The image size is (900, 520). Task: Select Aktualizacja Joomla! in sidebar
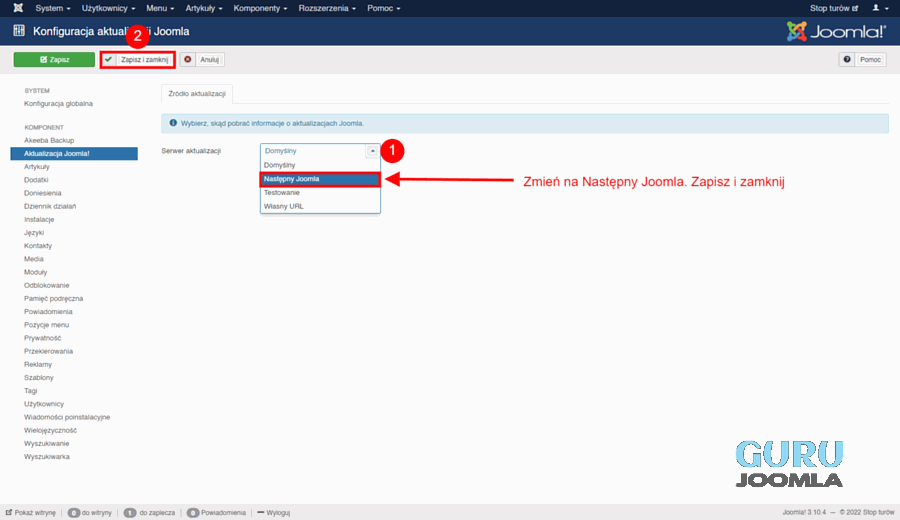tap(74, 153)
